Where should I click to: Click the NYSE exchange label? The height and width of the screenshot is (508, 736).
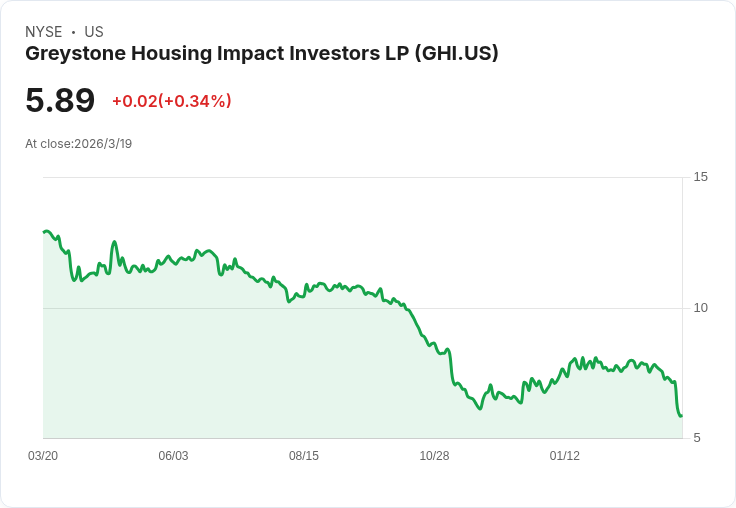(x=44, y=32)
